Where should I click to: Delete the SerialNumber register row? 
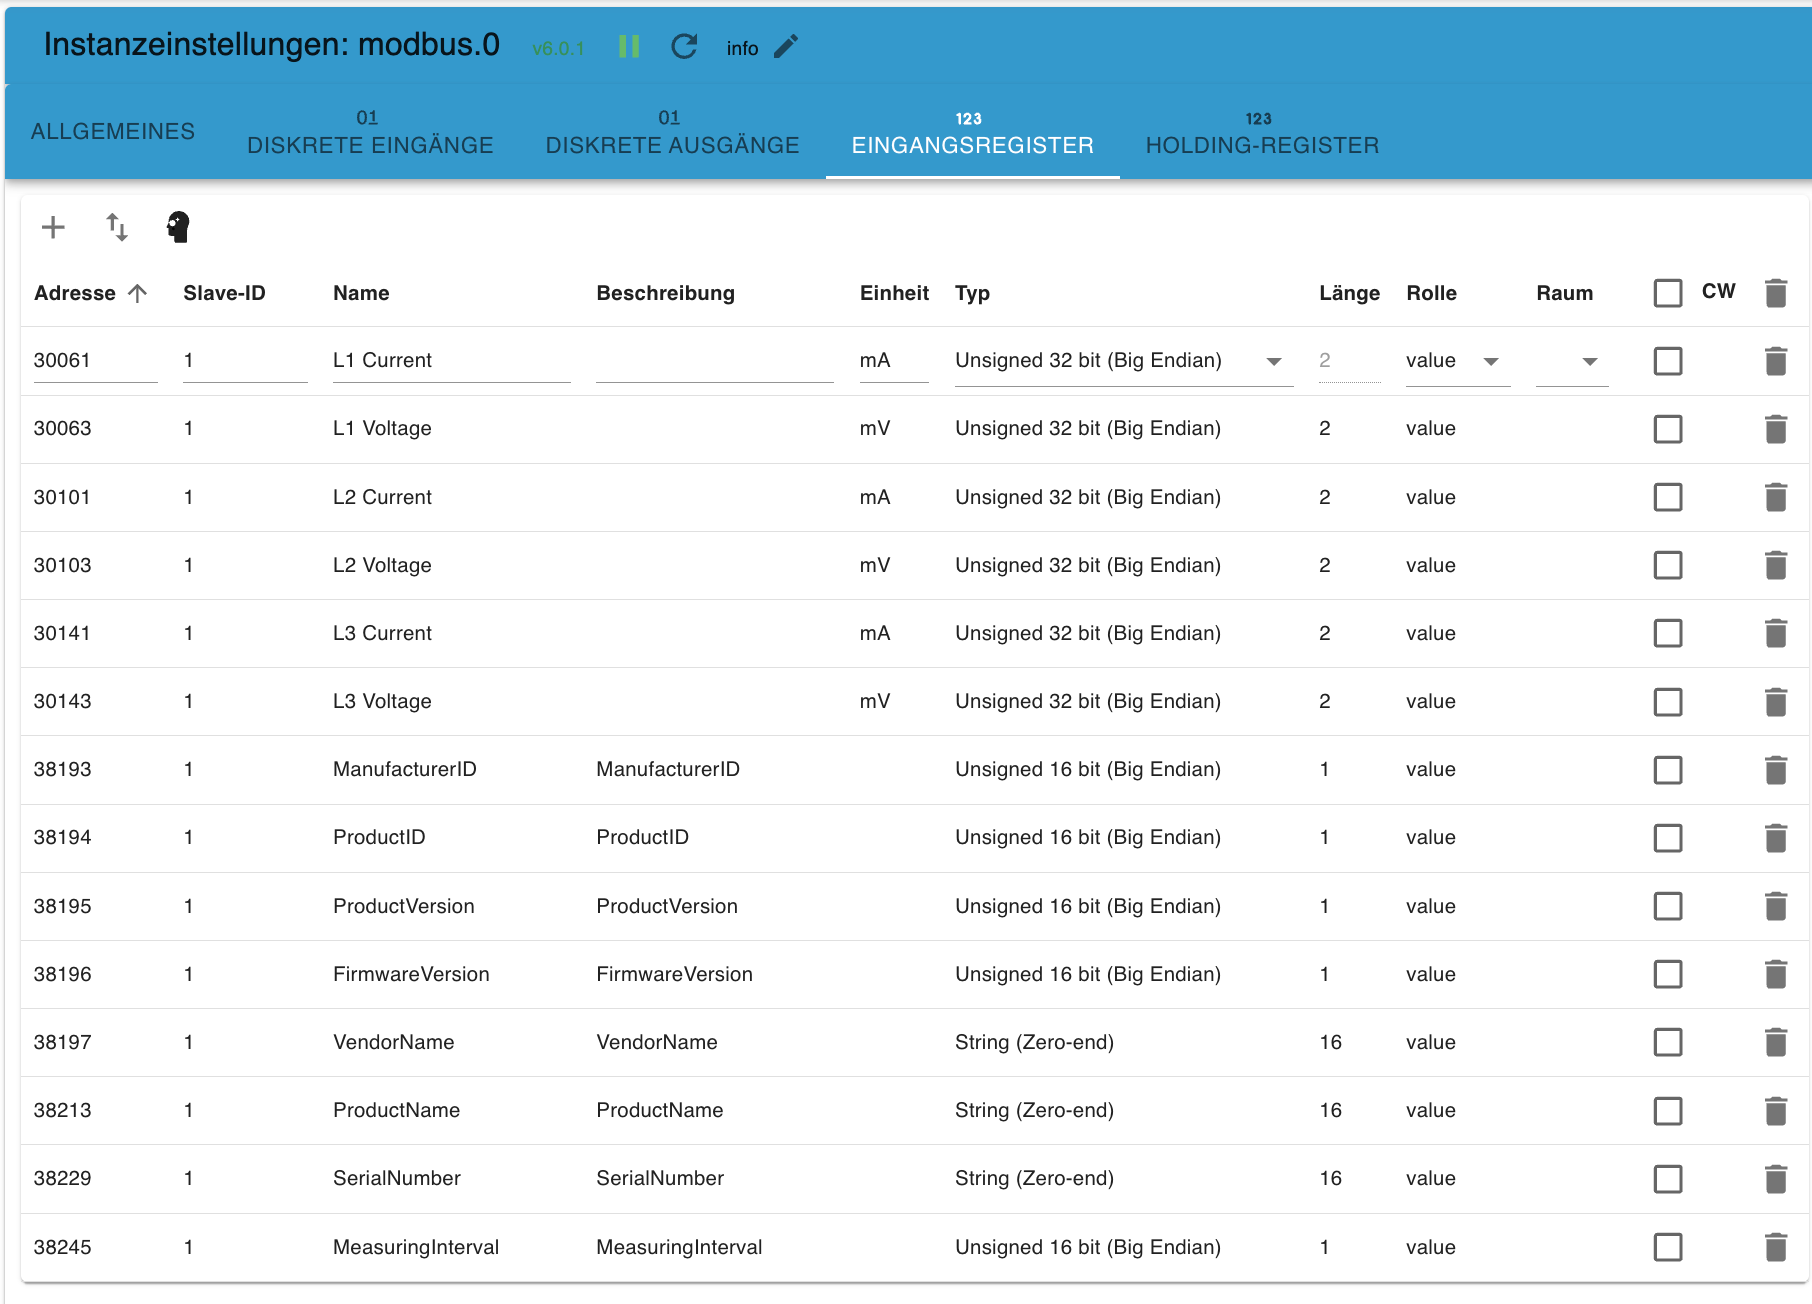[x=1775, y=1179]
